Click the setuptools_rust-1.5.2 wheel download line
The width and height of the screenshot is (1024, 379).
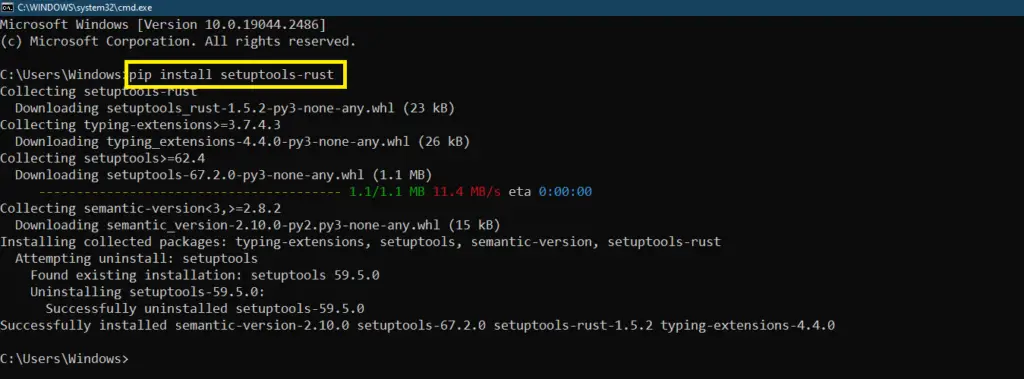pyautogui.click(x=235, y=108)
